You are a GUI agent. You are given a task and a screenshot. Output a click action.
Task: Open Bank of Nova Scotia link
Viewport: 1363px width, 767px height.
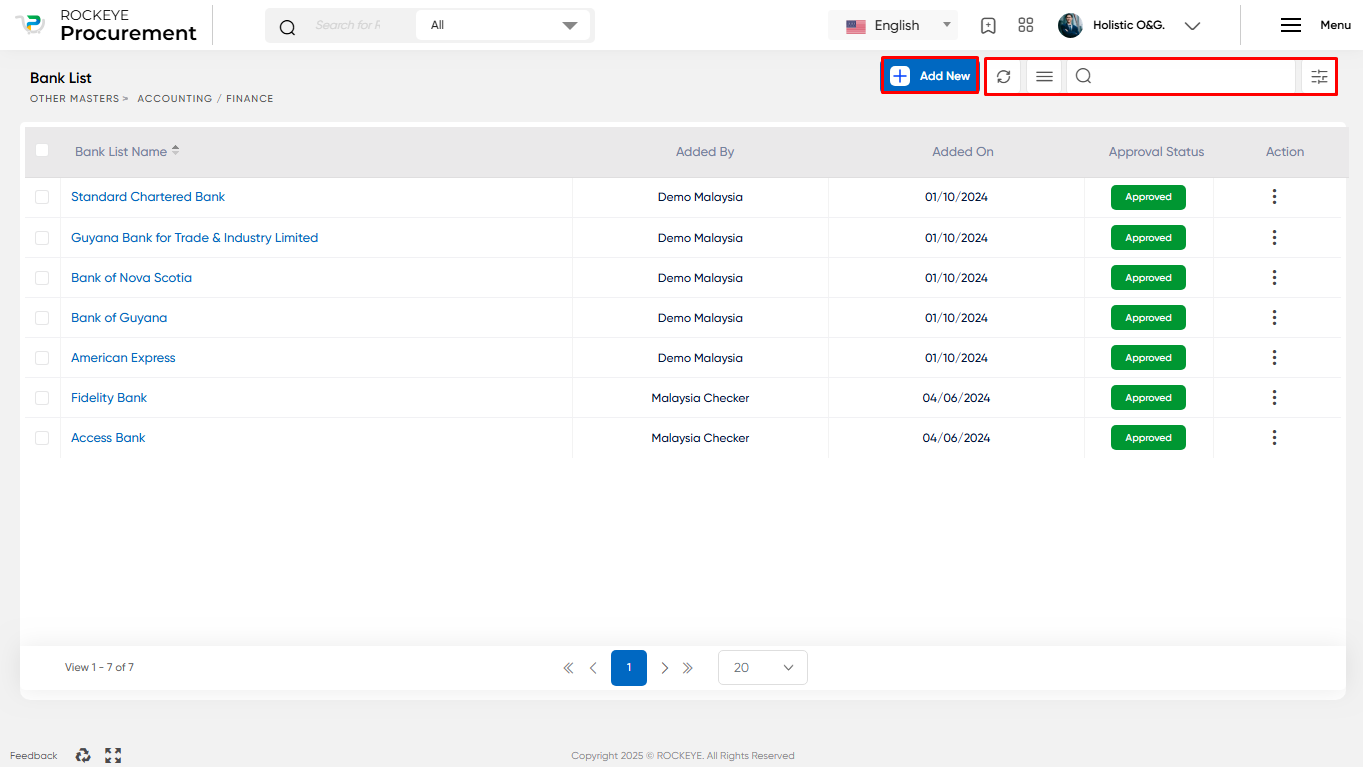click(131, 278)
